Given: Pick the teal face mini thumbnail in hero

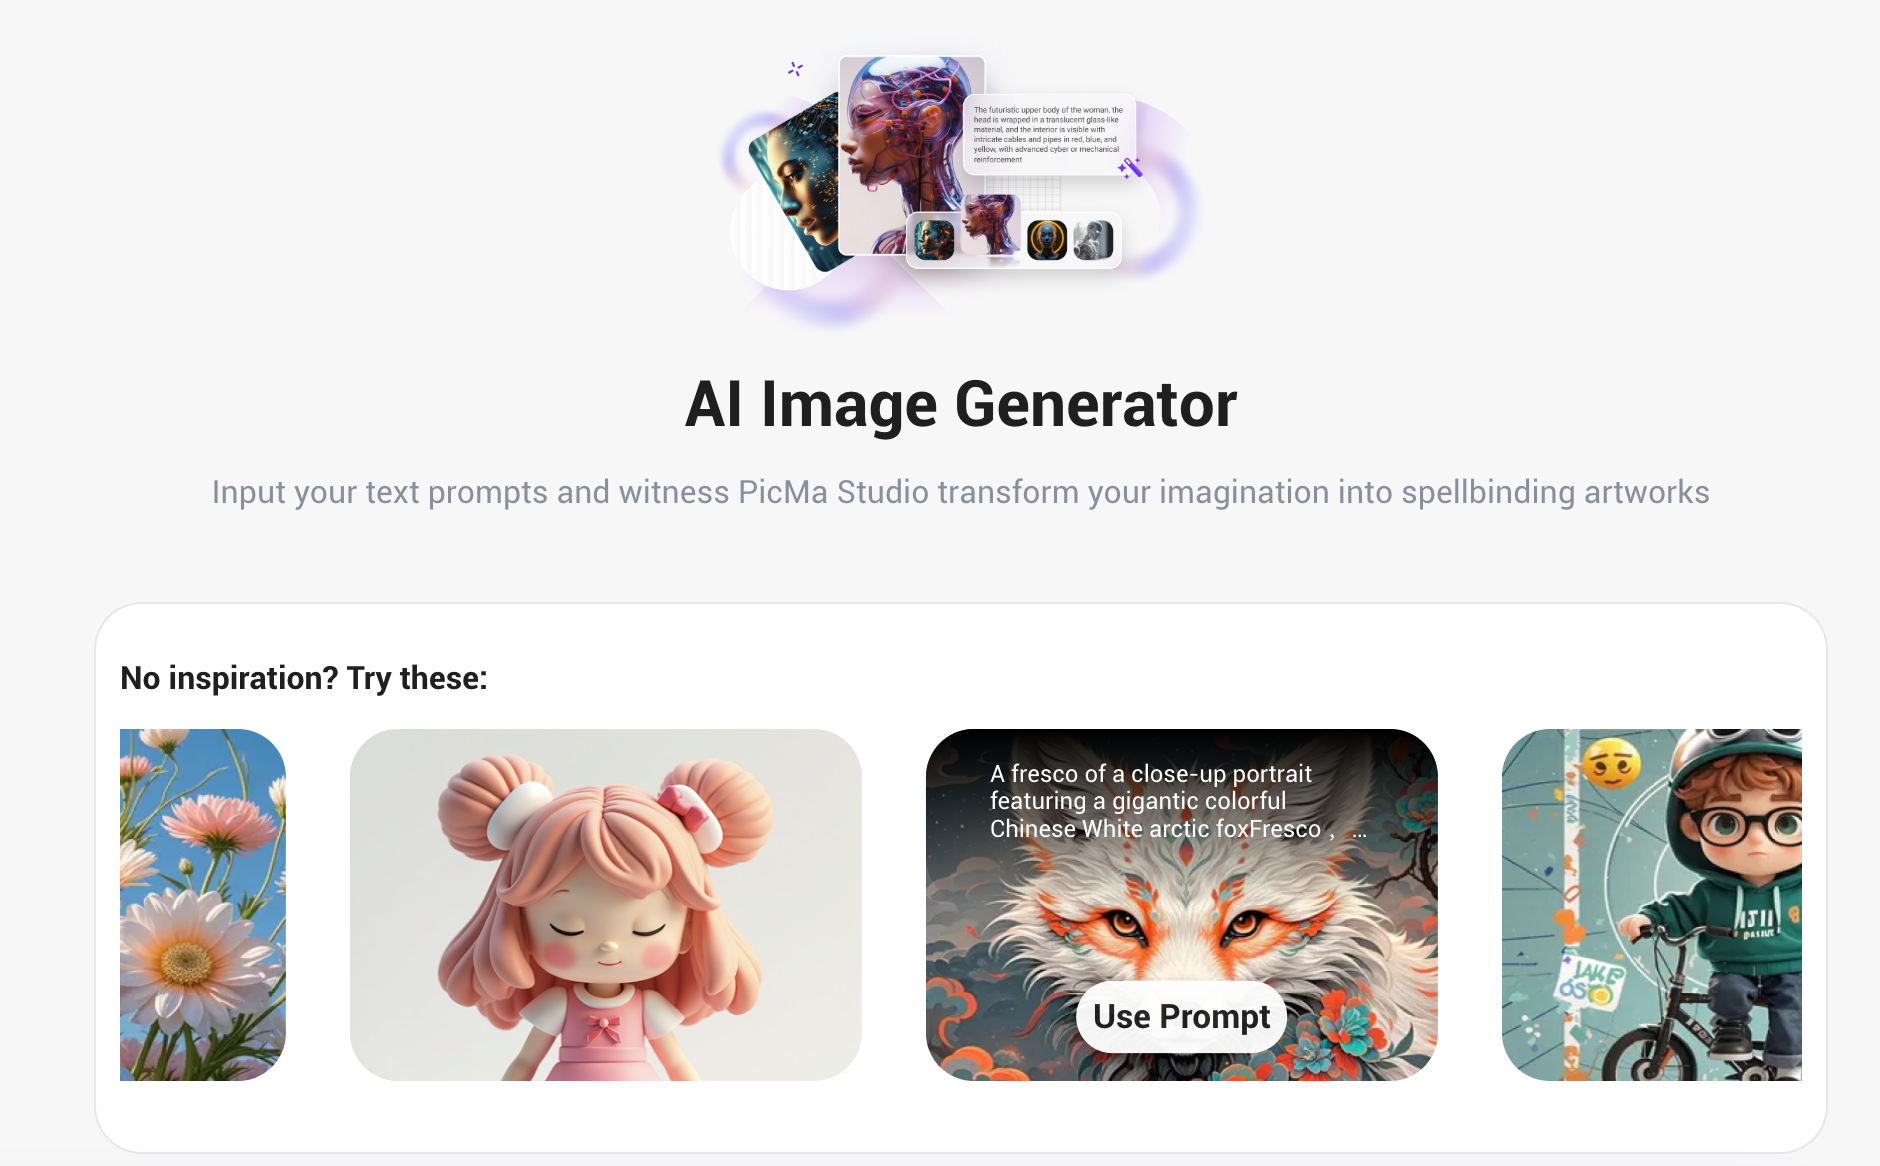Looking at the screenshot, I should [934, 240].
